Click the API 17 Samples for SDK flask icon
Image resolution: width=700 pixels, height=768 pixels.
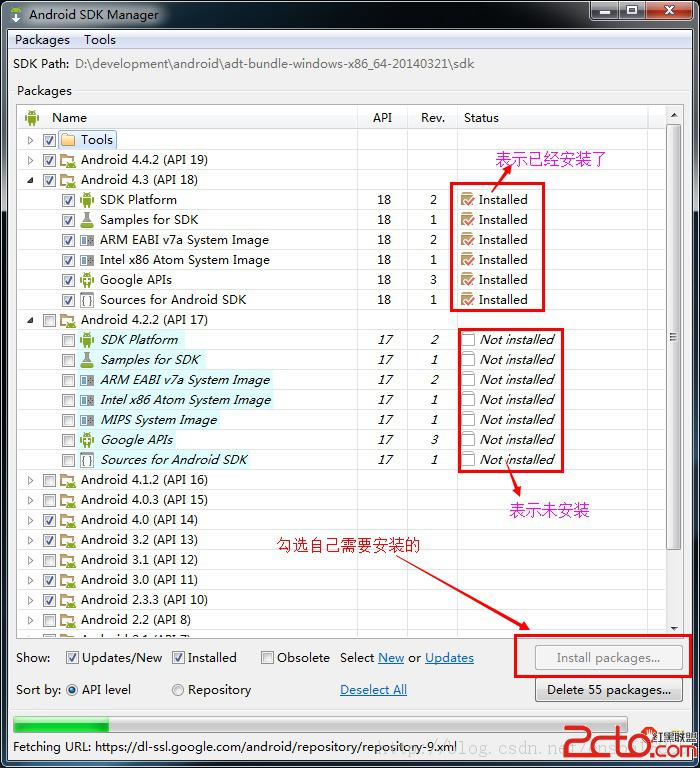(87, 360)
